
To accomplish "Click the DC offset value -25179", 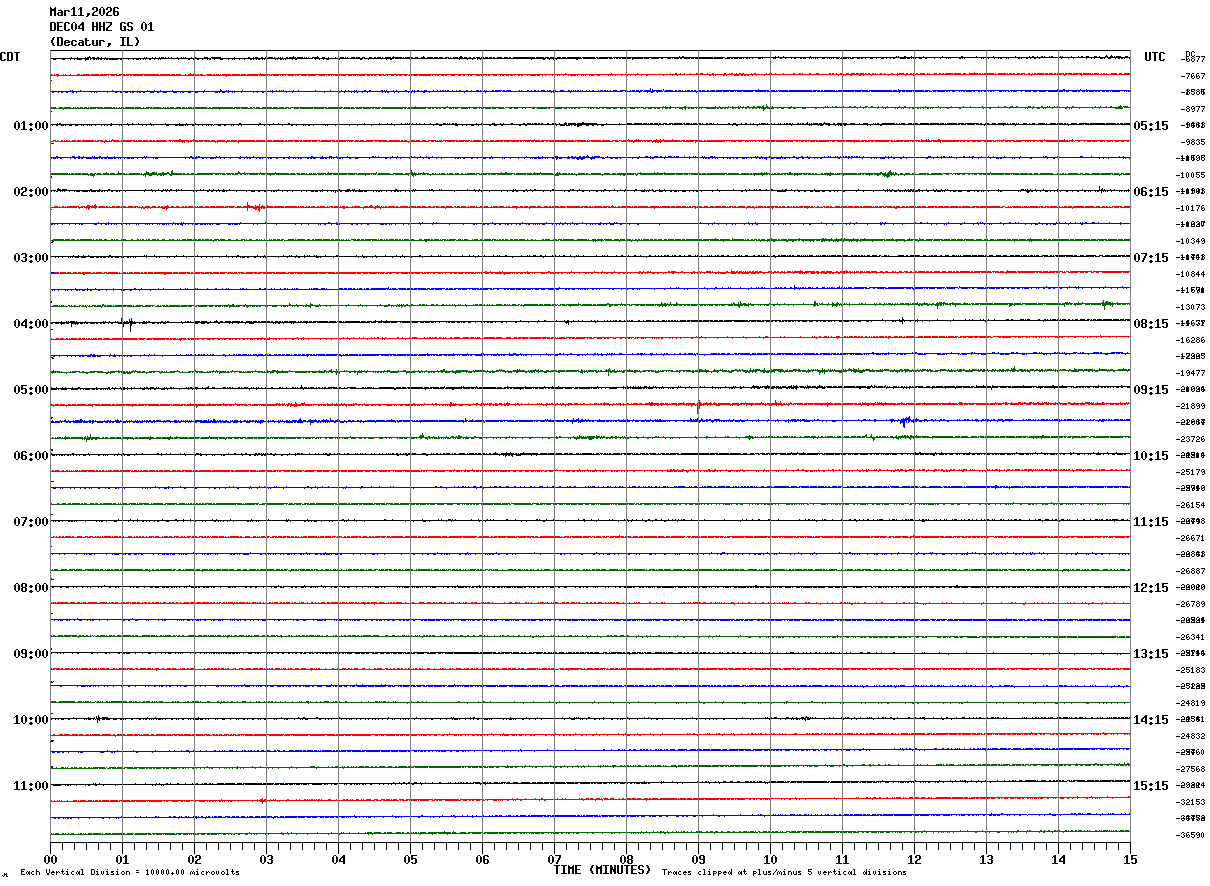I will 1192,472.
